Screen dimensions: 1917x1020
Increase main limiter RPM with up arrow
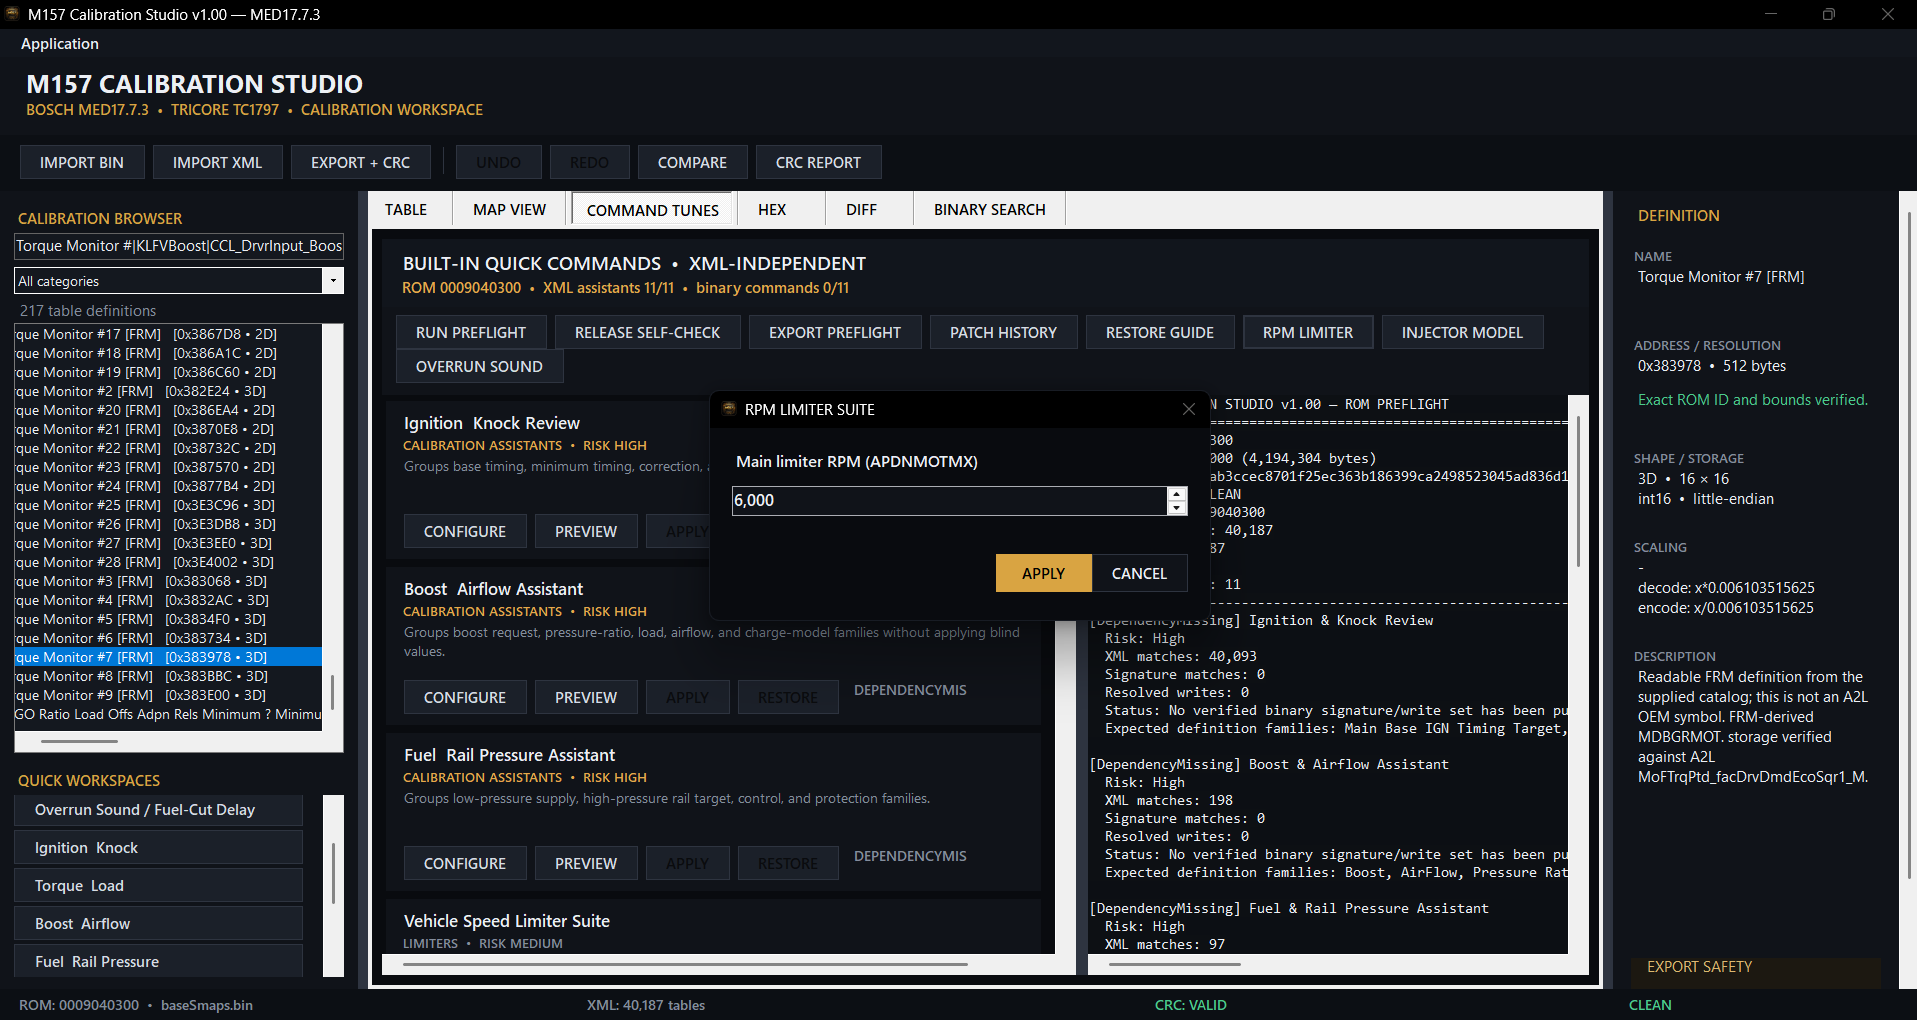click(x=1177, y=494)
